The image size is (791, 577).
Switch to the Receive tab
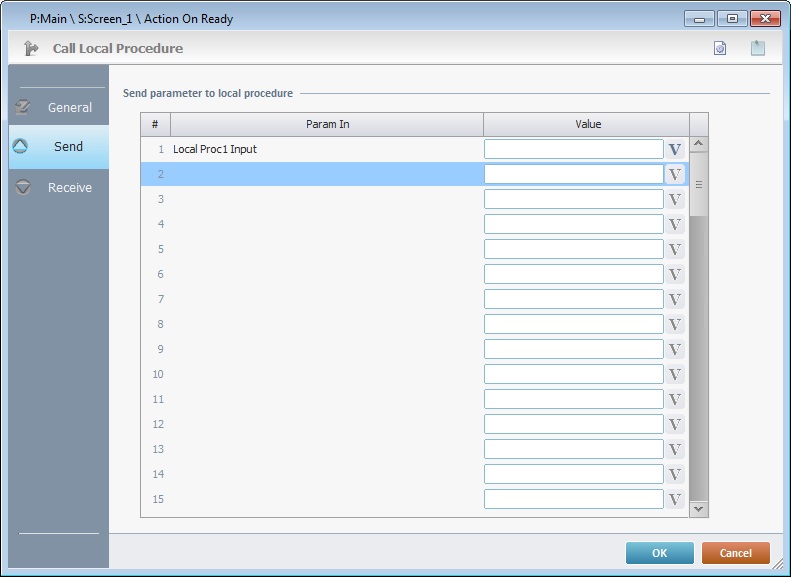(x=58, y=187)
